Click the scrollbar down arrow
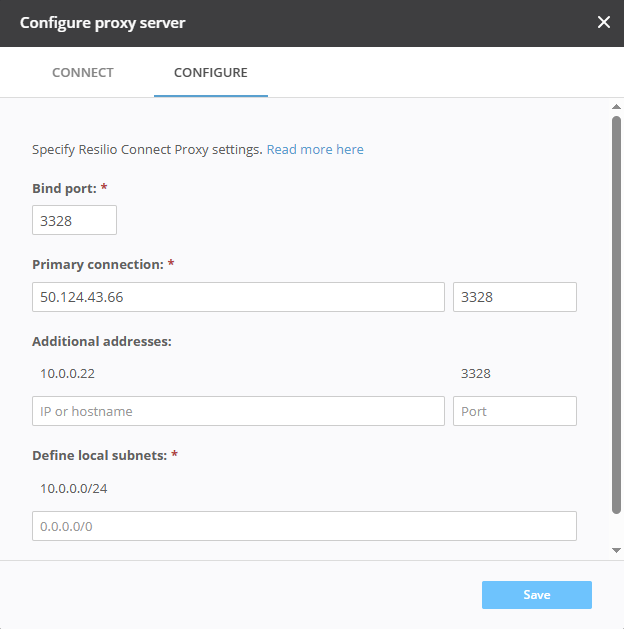The height and width of the screenshot is (629, 624). pos(616,550)
